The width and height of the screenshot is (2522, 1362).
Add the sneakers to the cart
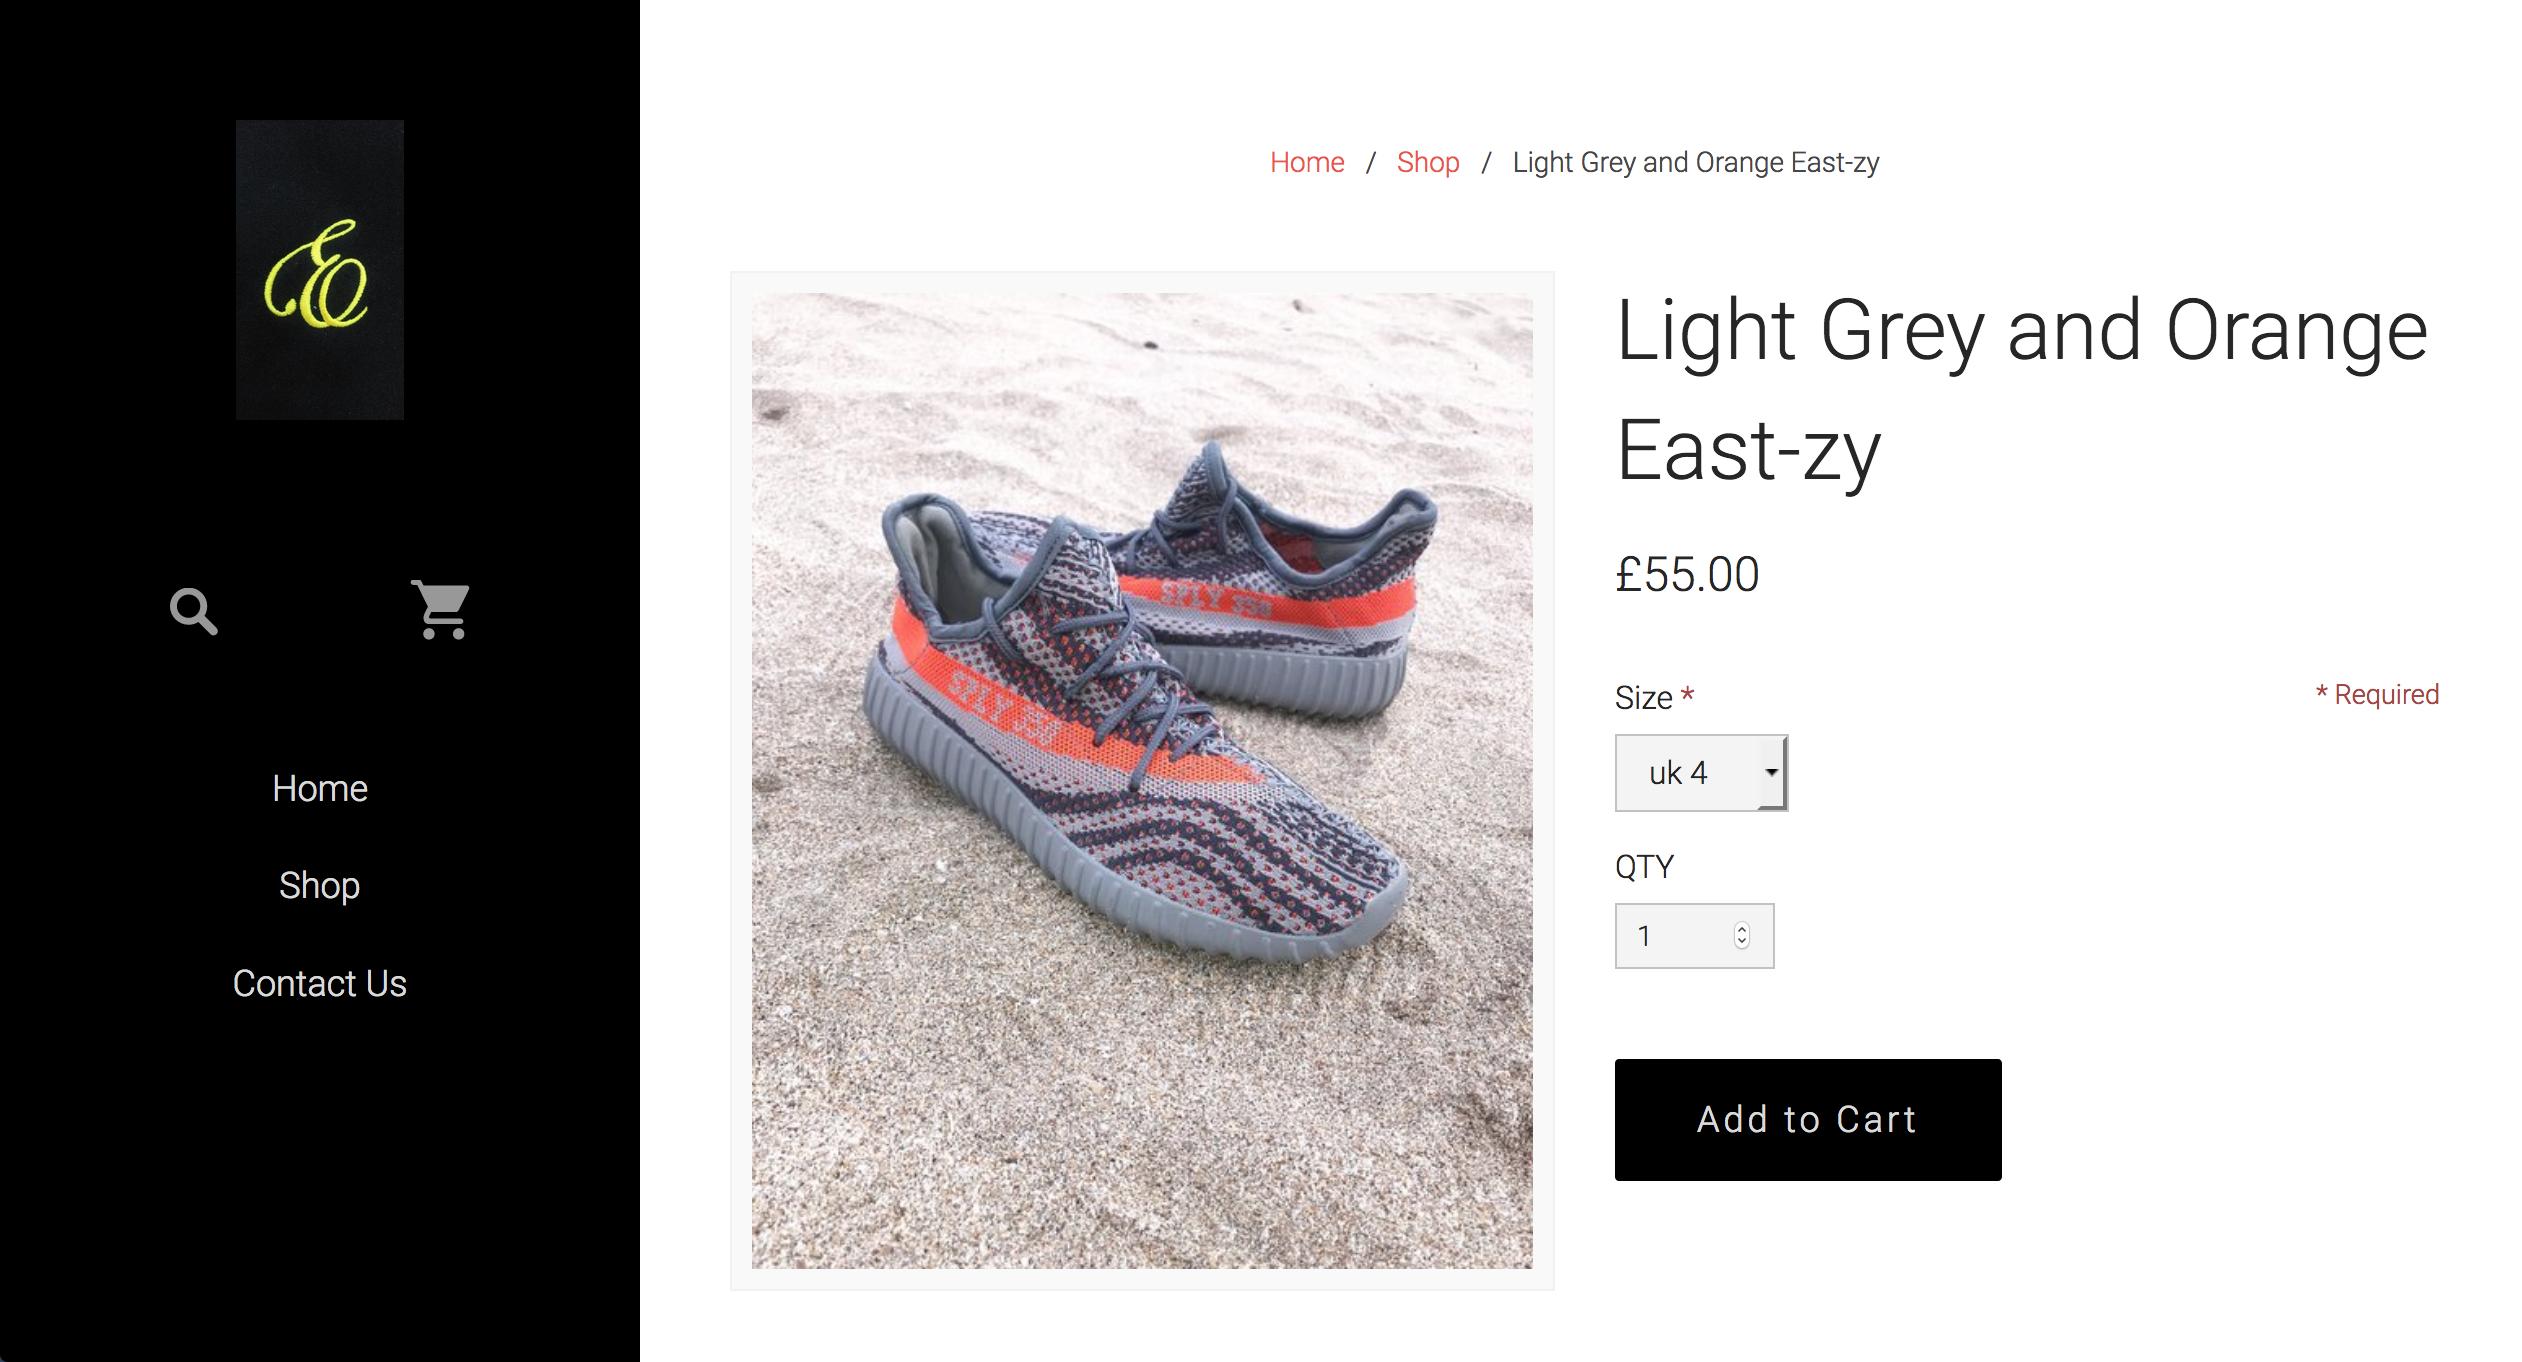pos(1808,1120)
